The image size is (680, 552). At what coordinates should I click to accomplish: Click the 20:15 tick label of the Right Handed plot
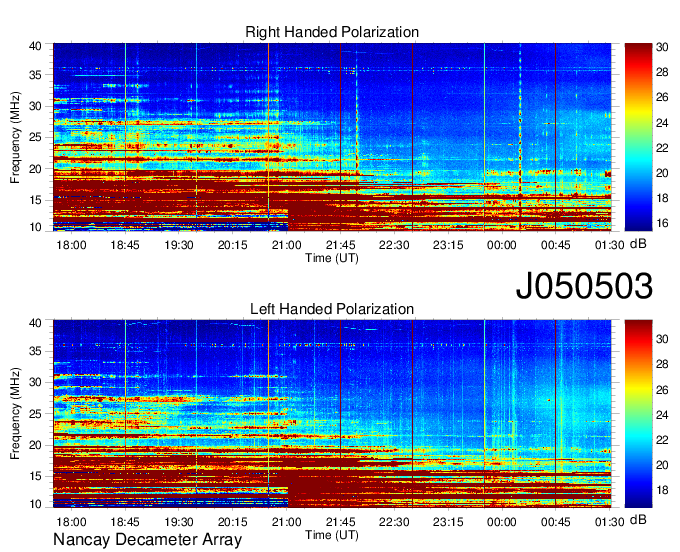click(232, 245)
